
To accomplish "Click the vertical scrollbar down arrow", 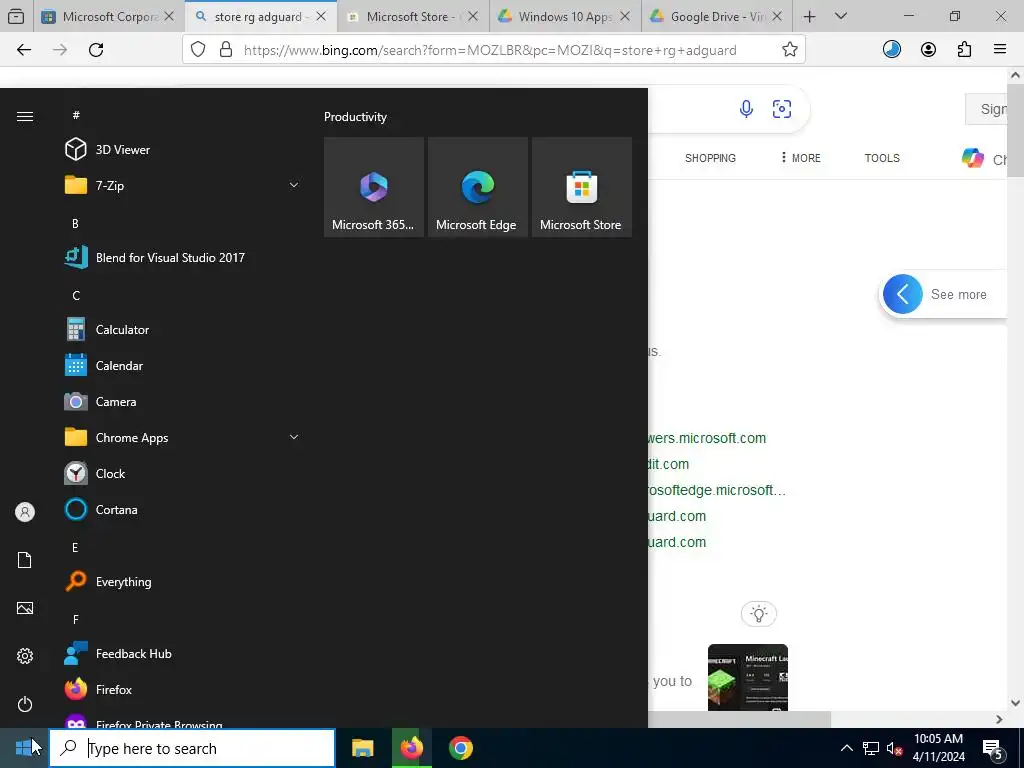I will (1015, 703).
